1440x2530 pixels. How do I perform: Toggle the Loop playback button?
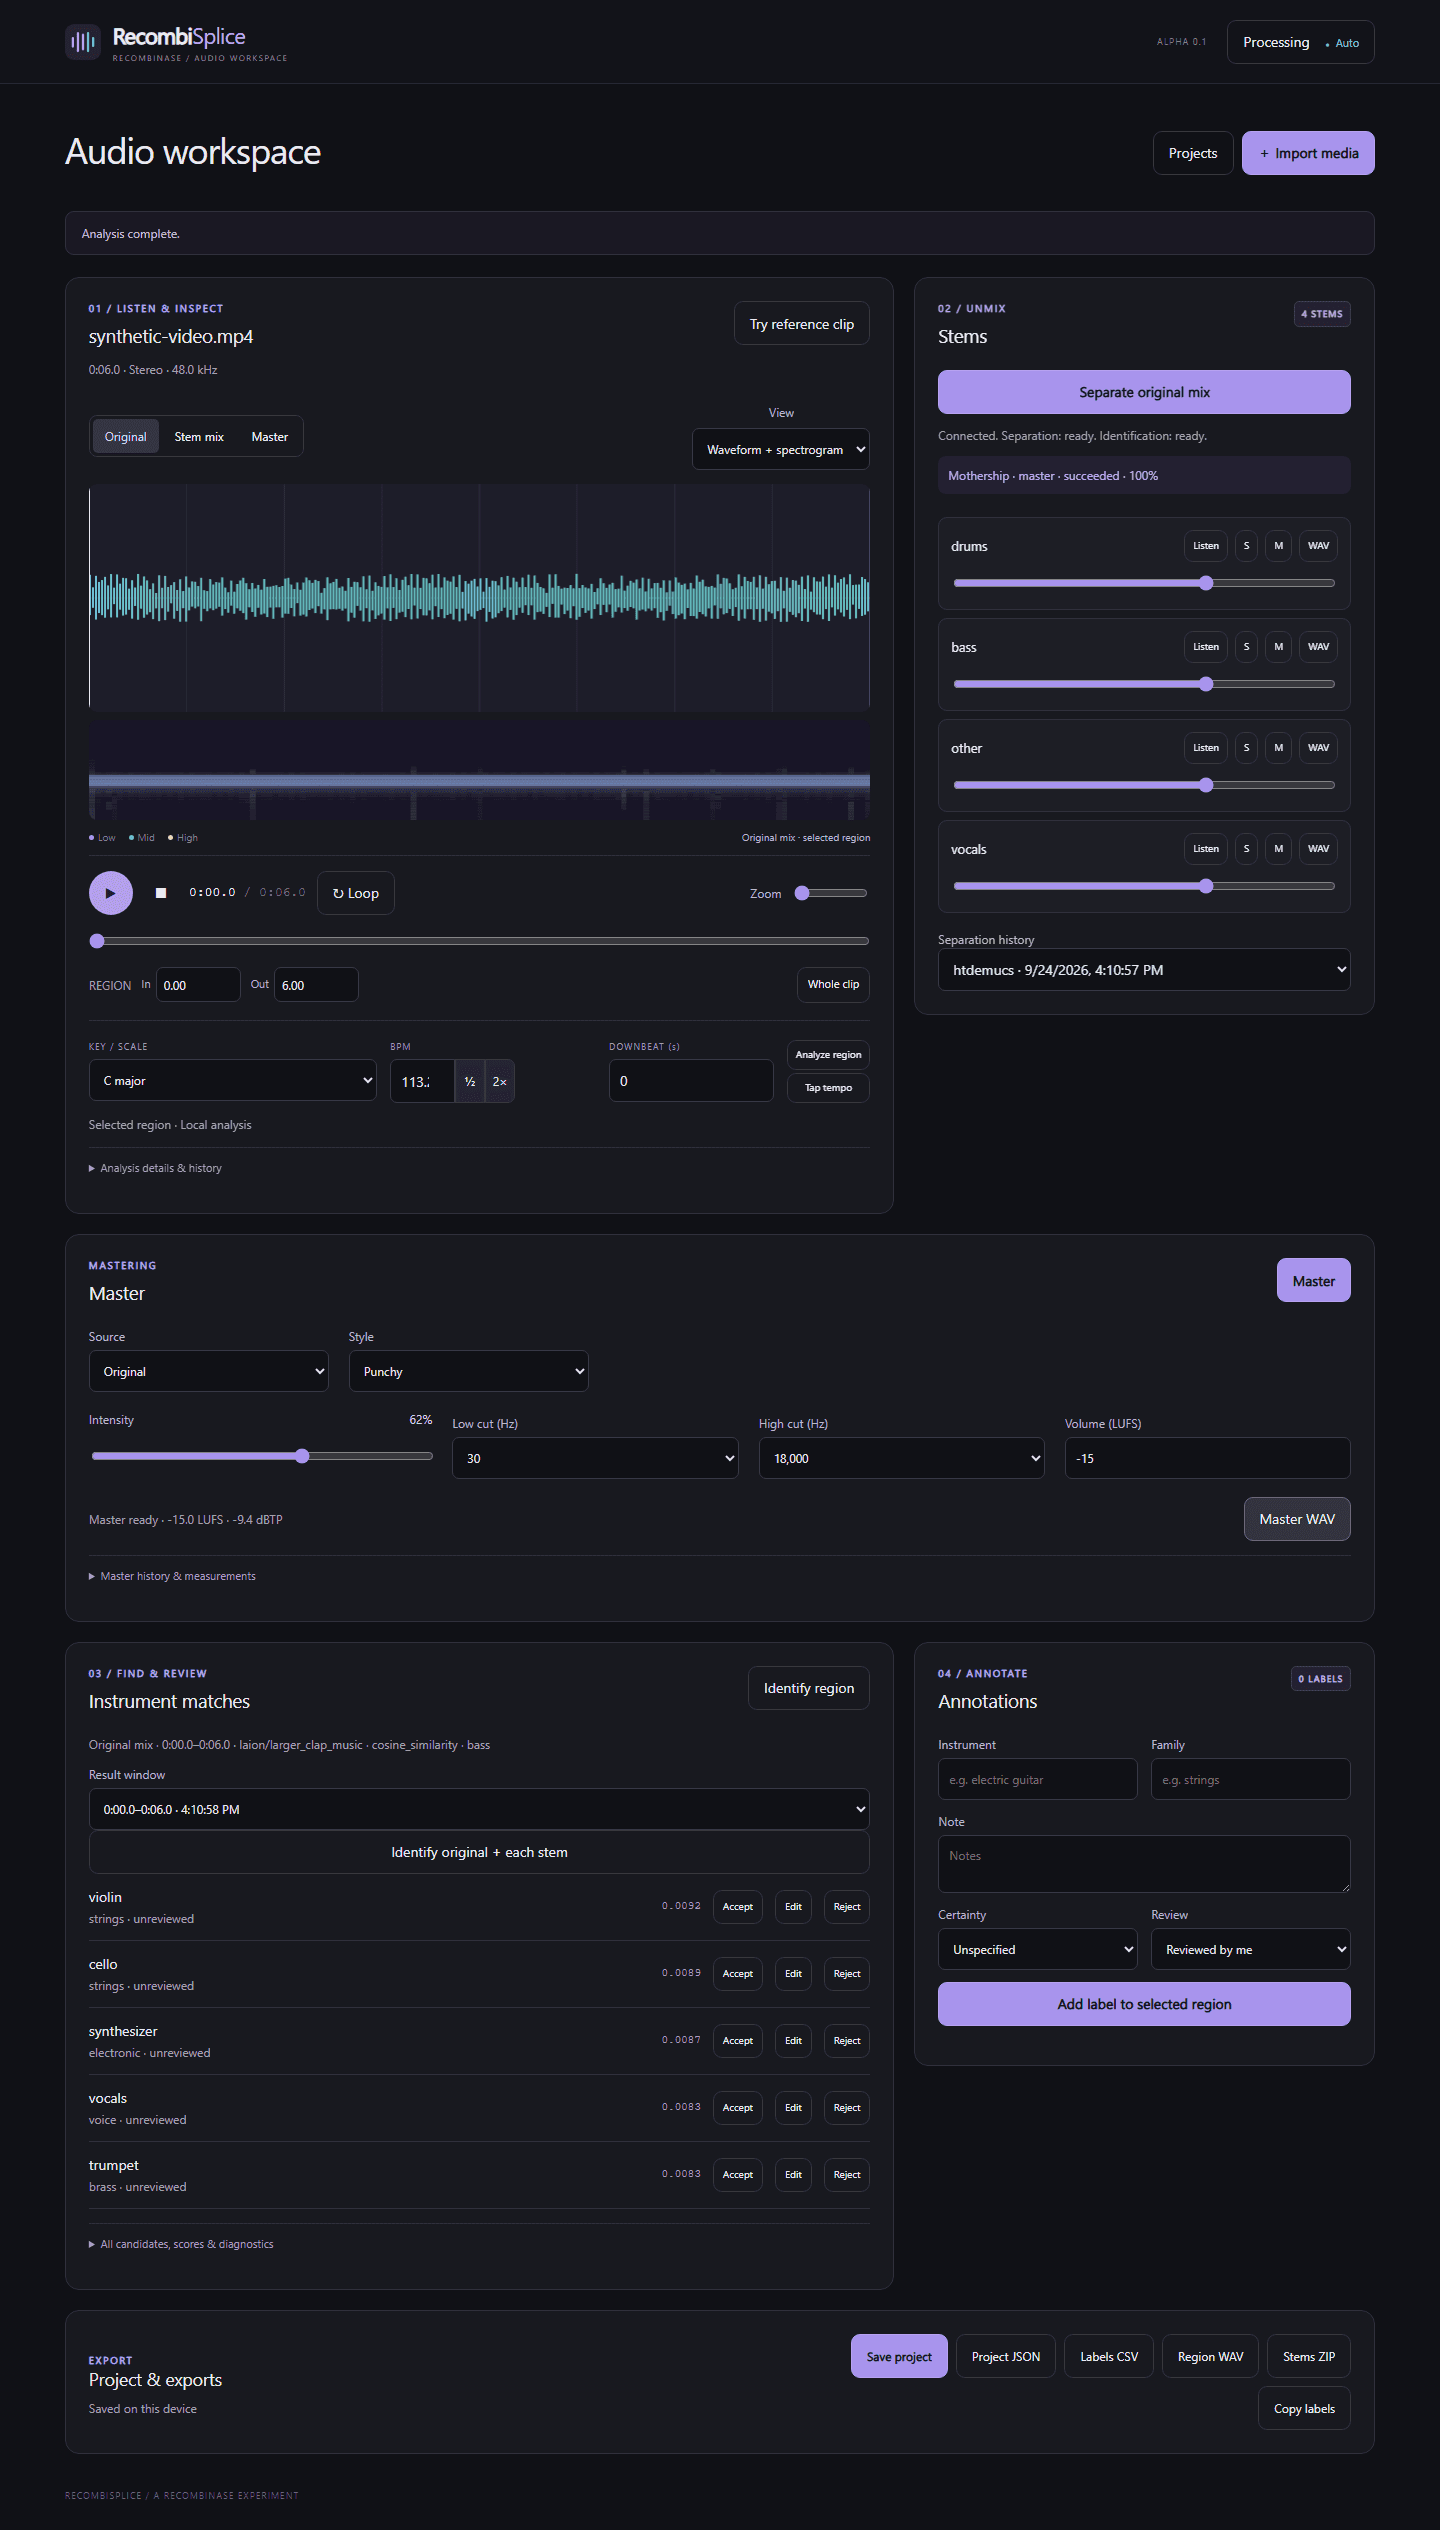356,893
